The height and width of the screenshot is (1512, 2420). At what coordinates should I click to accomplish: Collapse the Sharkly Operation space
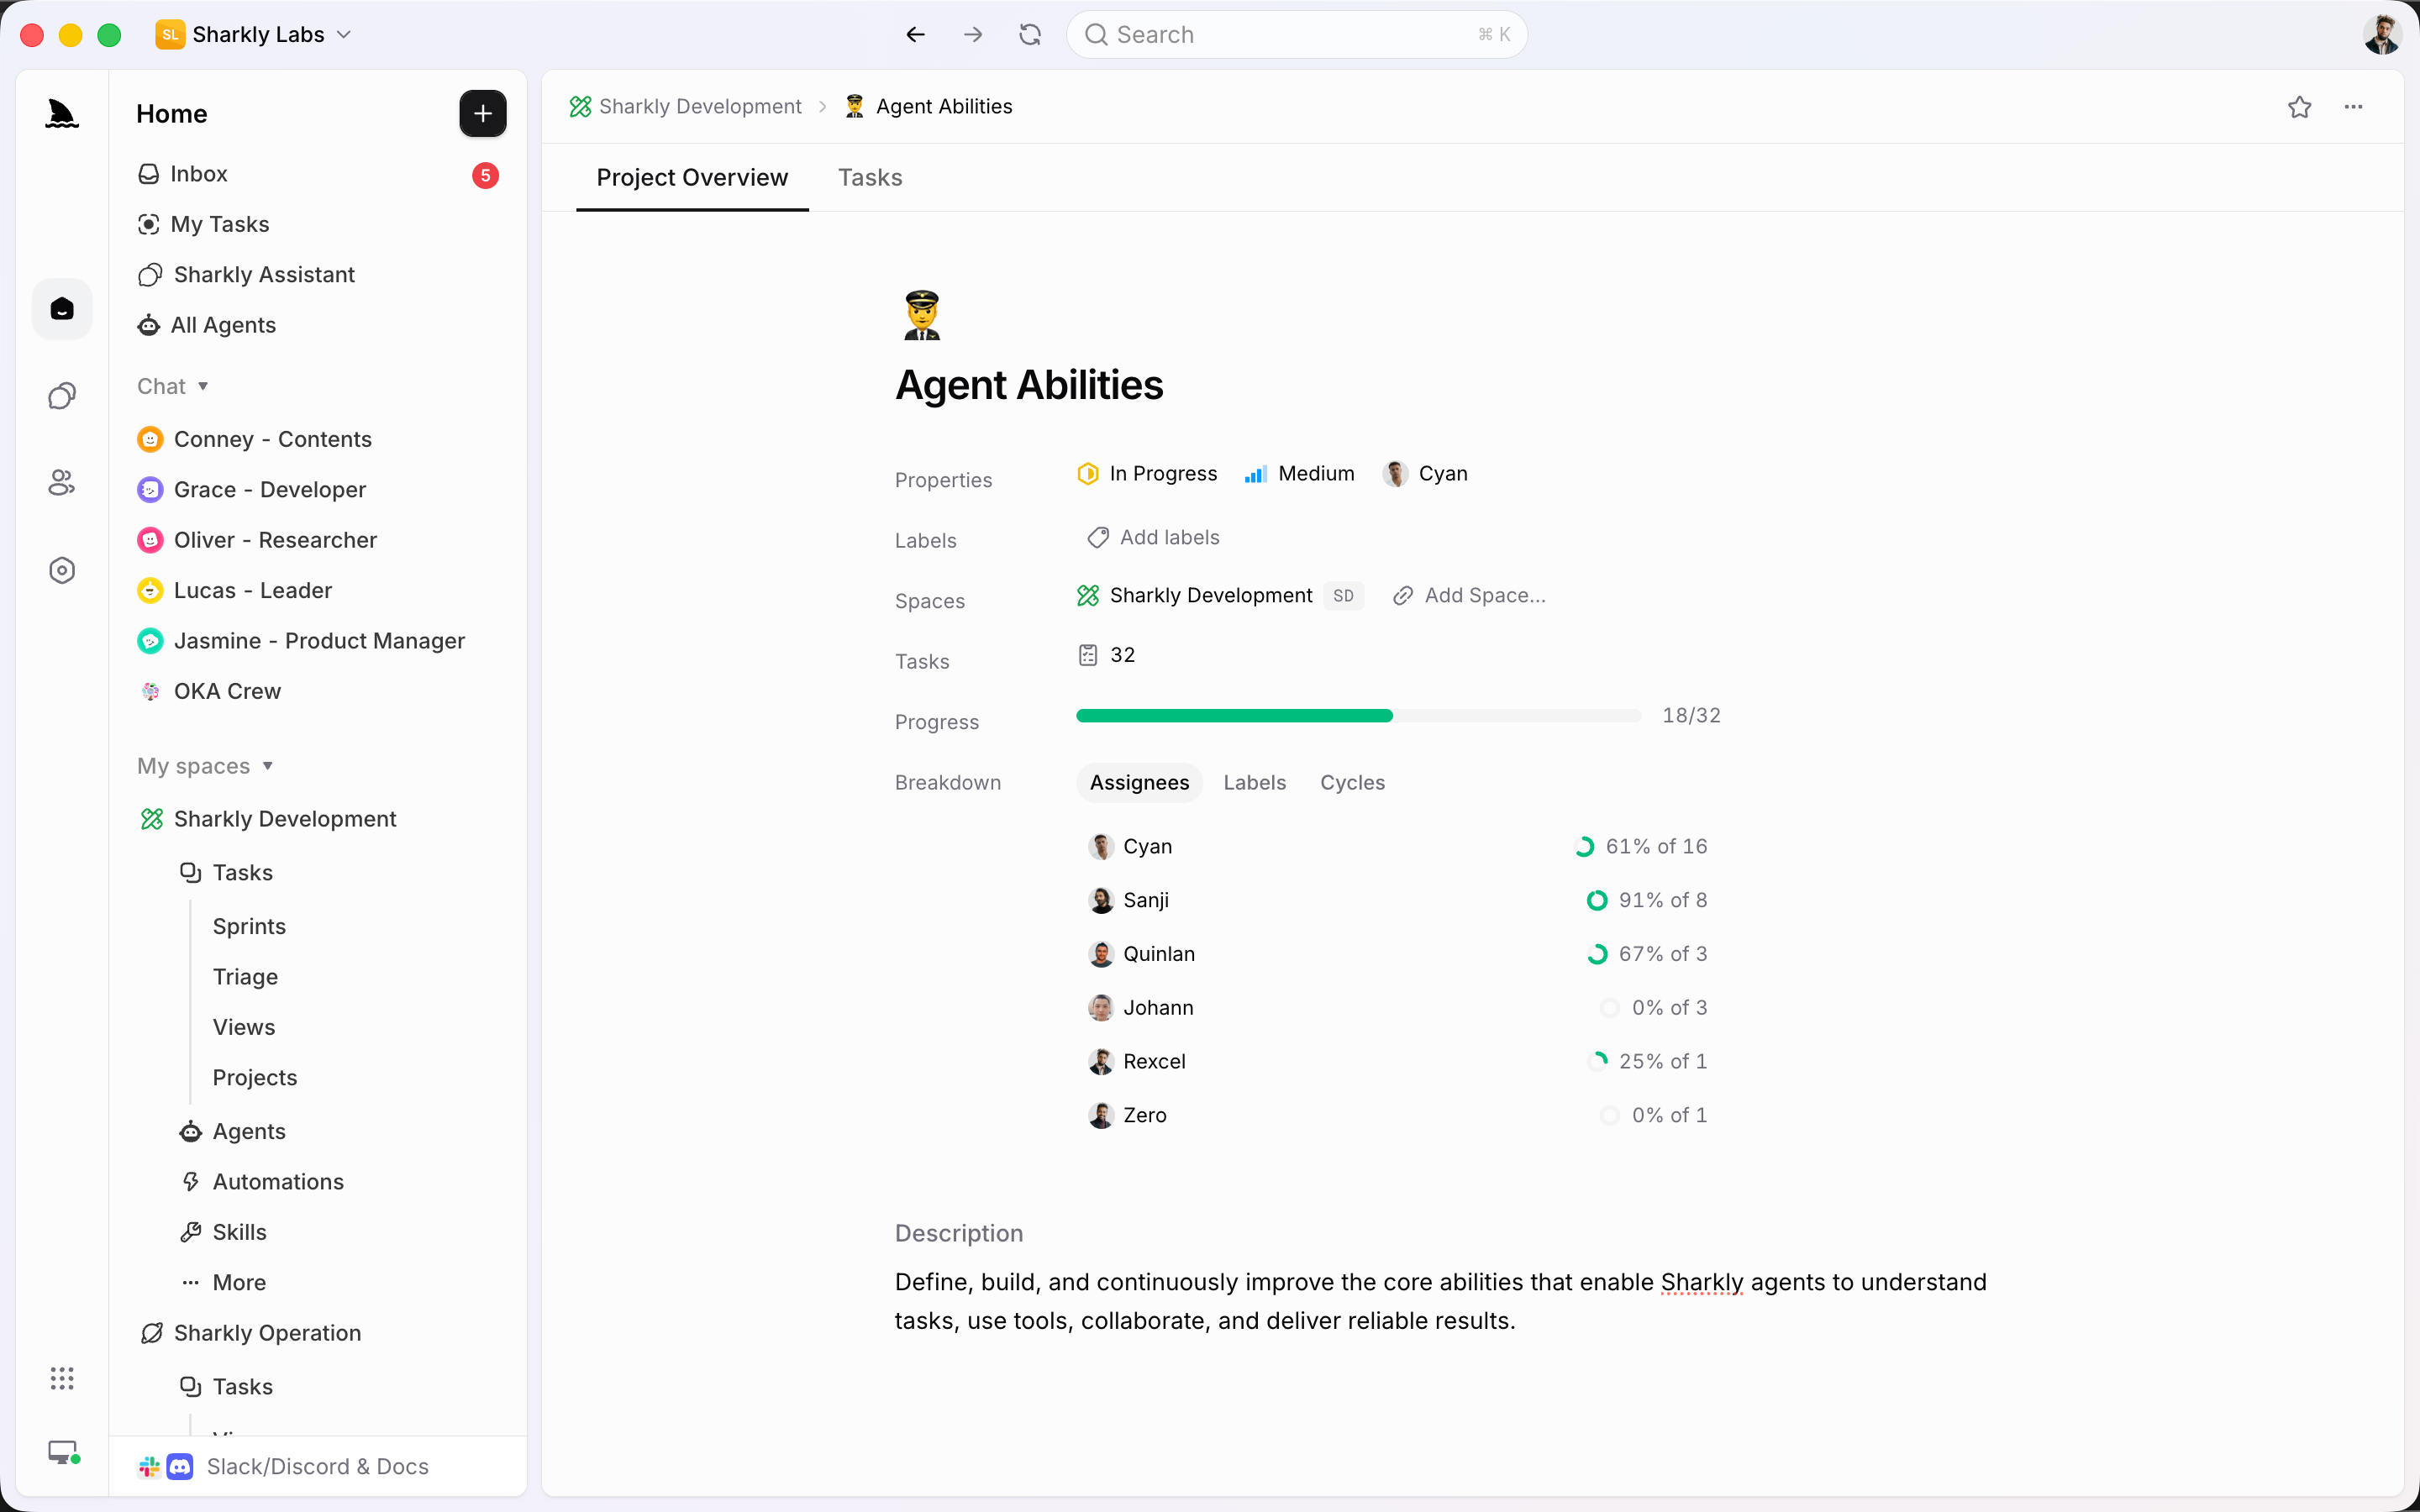tap(251, 1333)
